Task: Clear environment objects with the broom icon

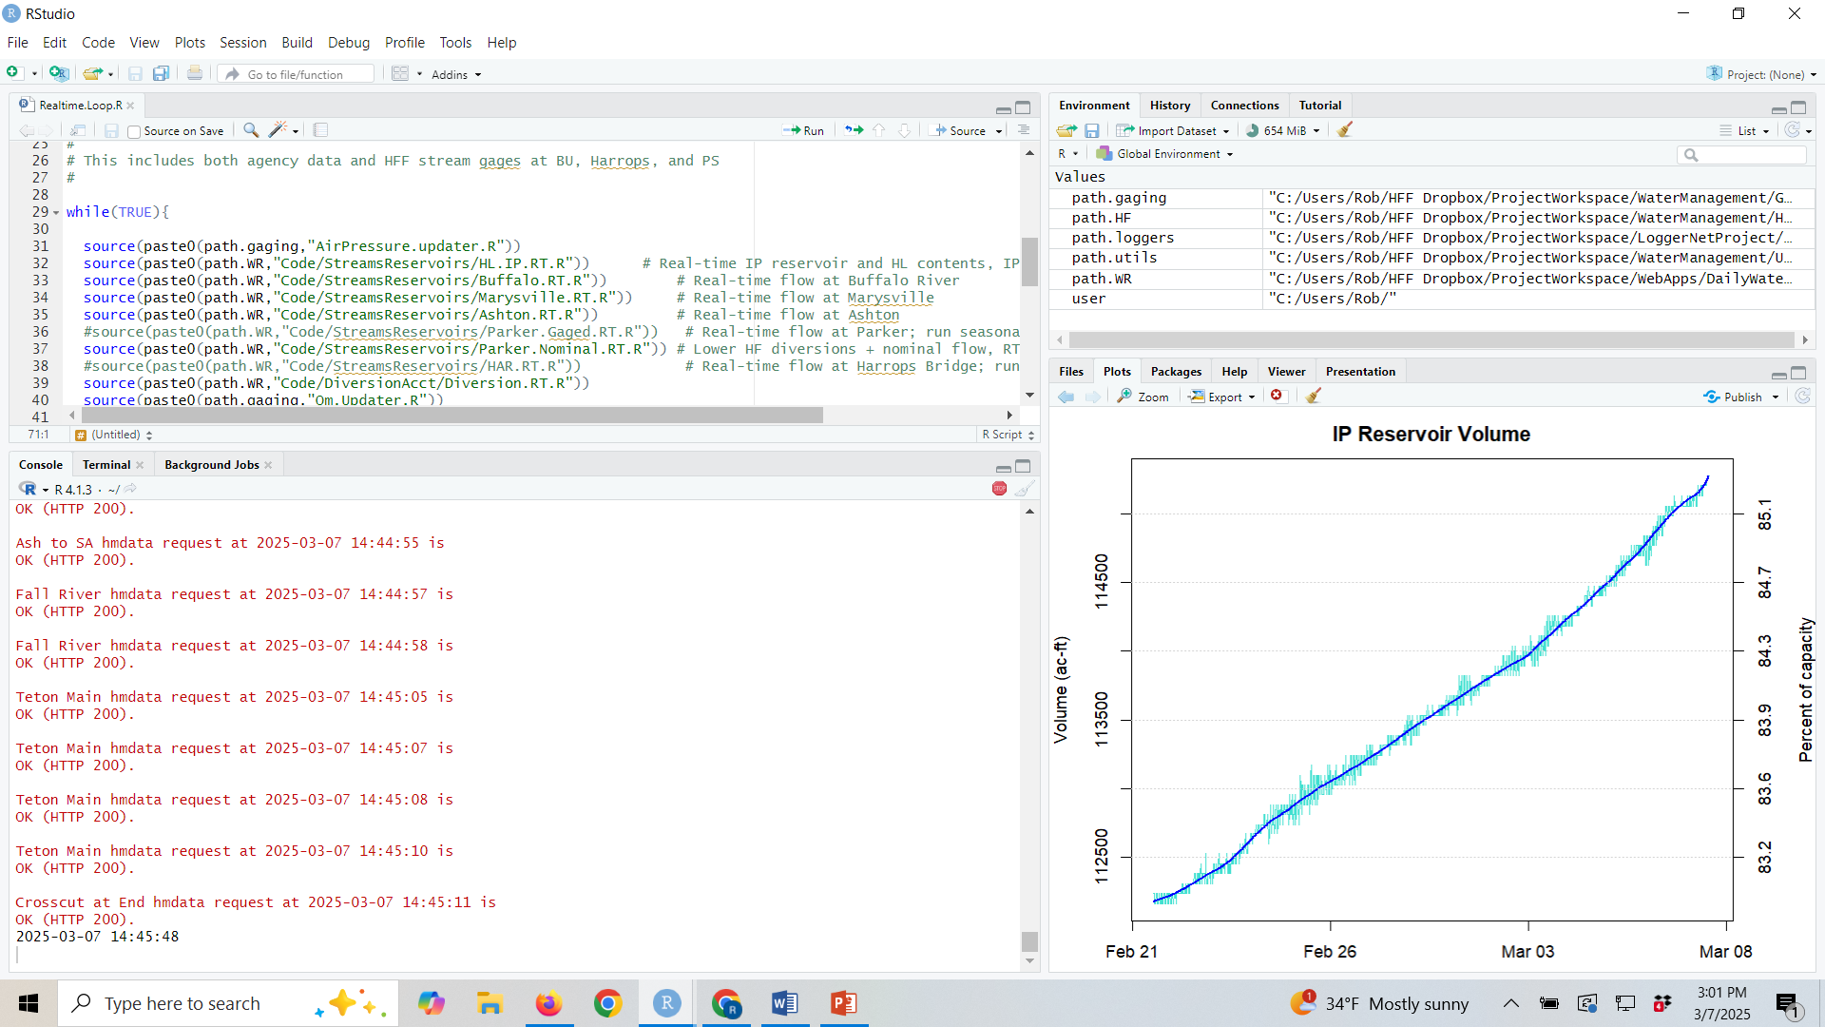Action: coord(1345,130)
